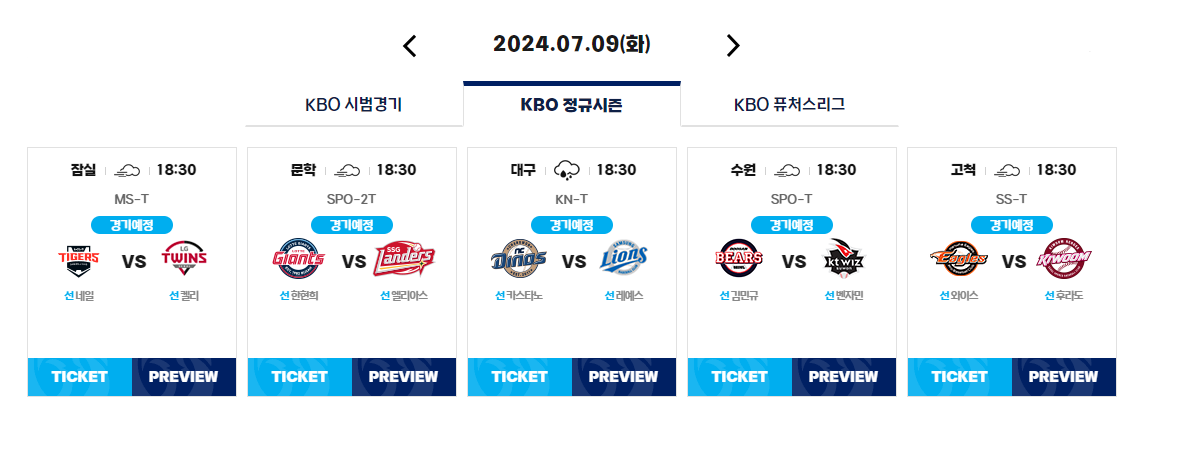The image size is (1178, 461).
Task: Click the rain weather icon for 대구
Action: pos(567,170)
